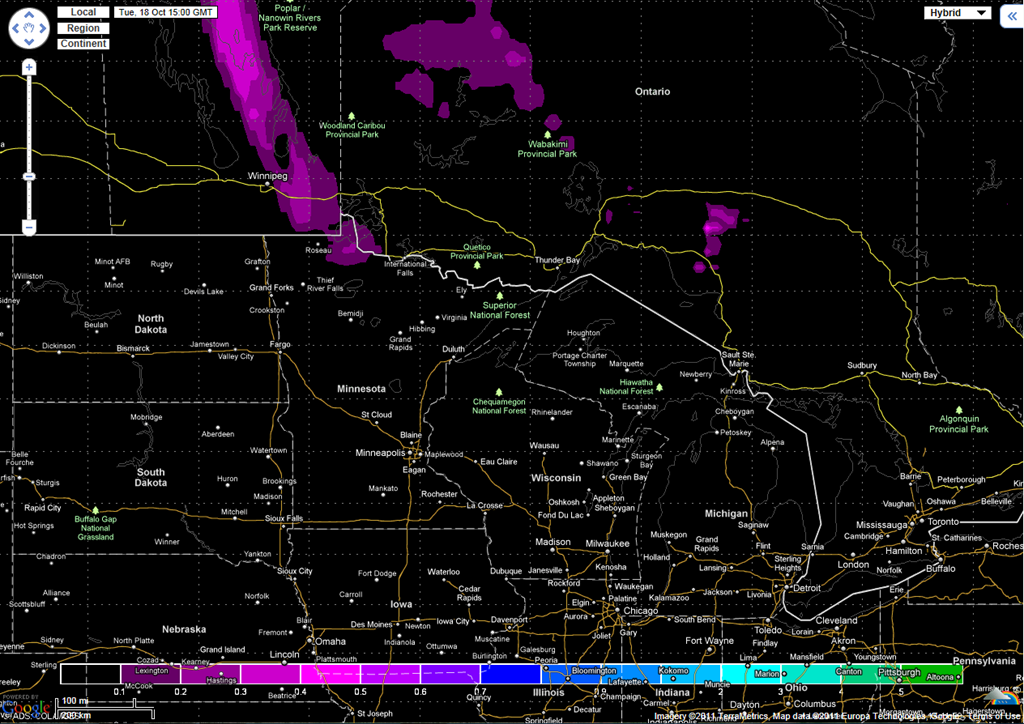The height and width of the screenshot is (724, 1024).
Task: Click the Milwaukee city label
Action: tap(607, 543)
